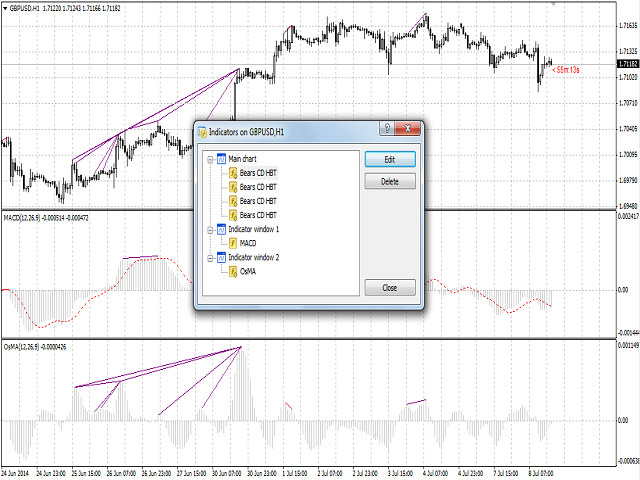Click the MACD indicator icon in tree
The height and width of the screenshot is (480, 640).
(233, 243)
